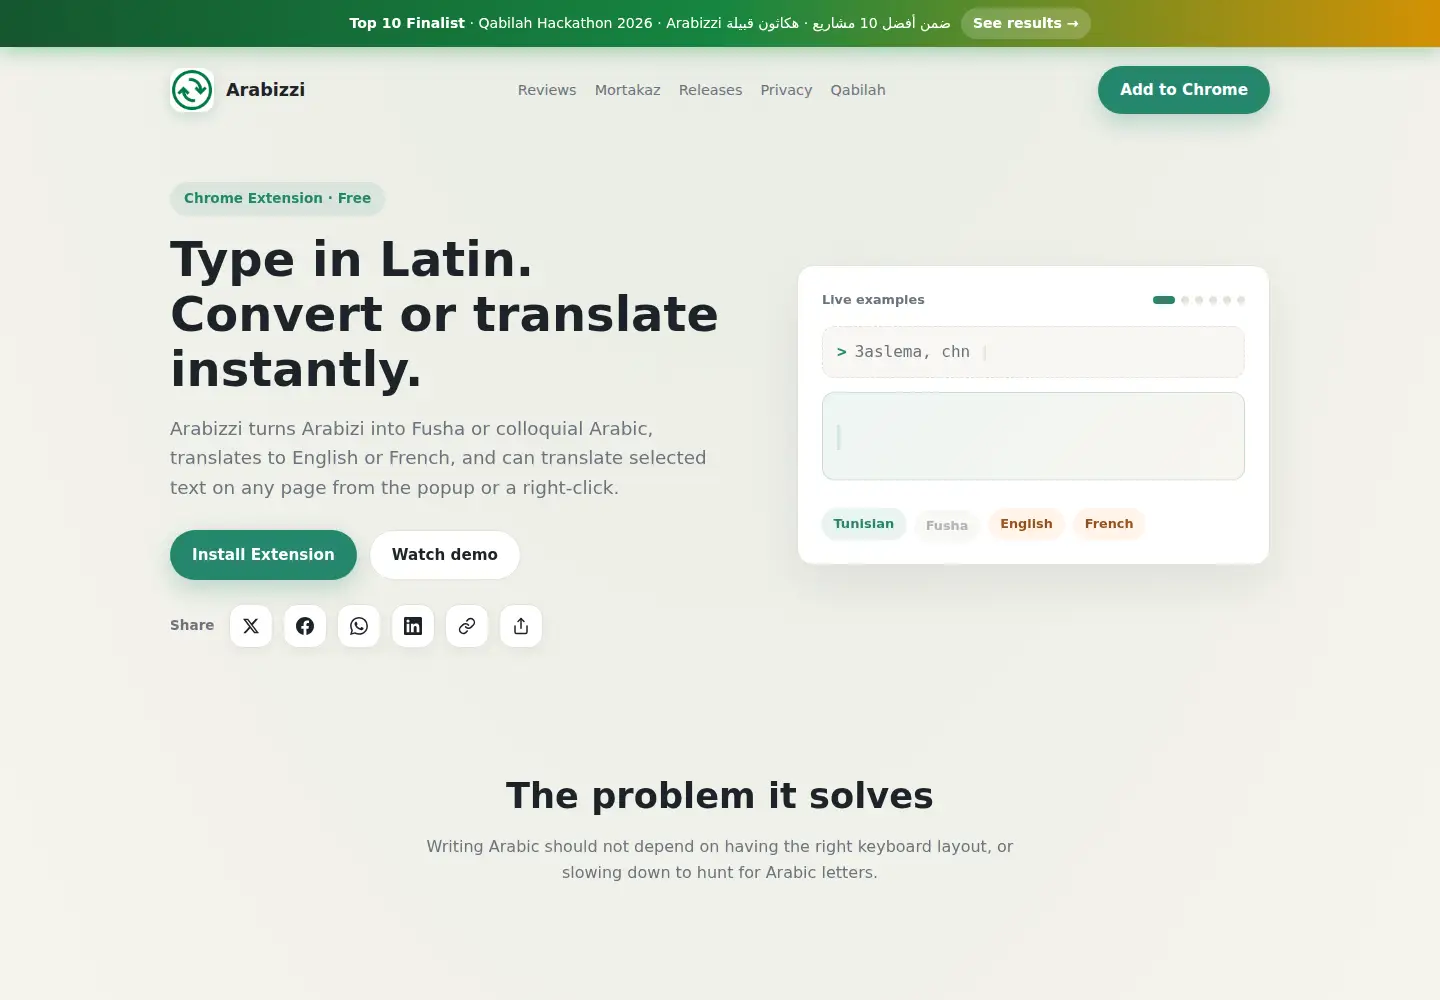Open Reviews in the navigation
This screenshot has width=1440, height=1000.
(x=547, y=90)
